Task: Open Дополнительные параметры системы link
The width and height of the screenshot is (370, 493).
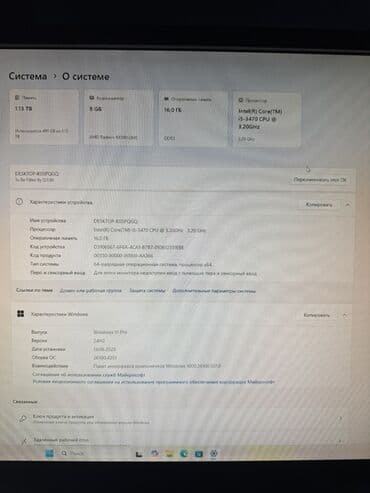Action: click(x=214, y=291)
